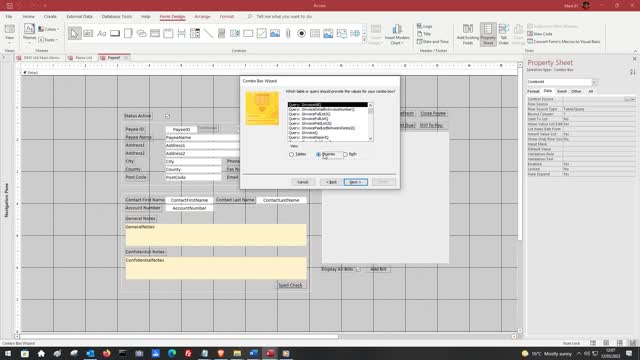Viewport: 640px width, 360px height.
Task: Select the second query in wizard list
Action: [328, 109]
